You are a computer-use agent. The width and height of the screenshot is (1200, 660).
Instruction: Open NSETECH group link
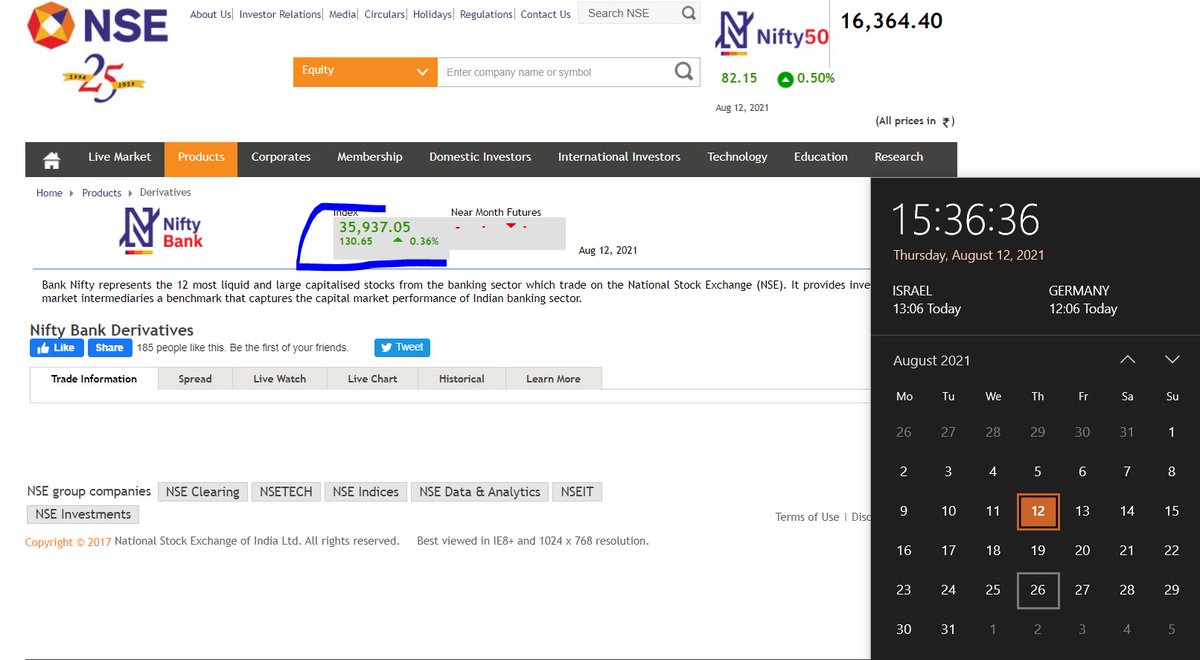286,492
